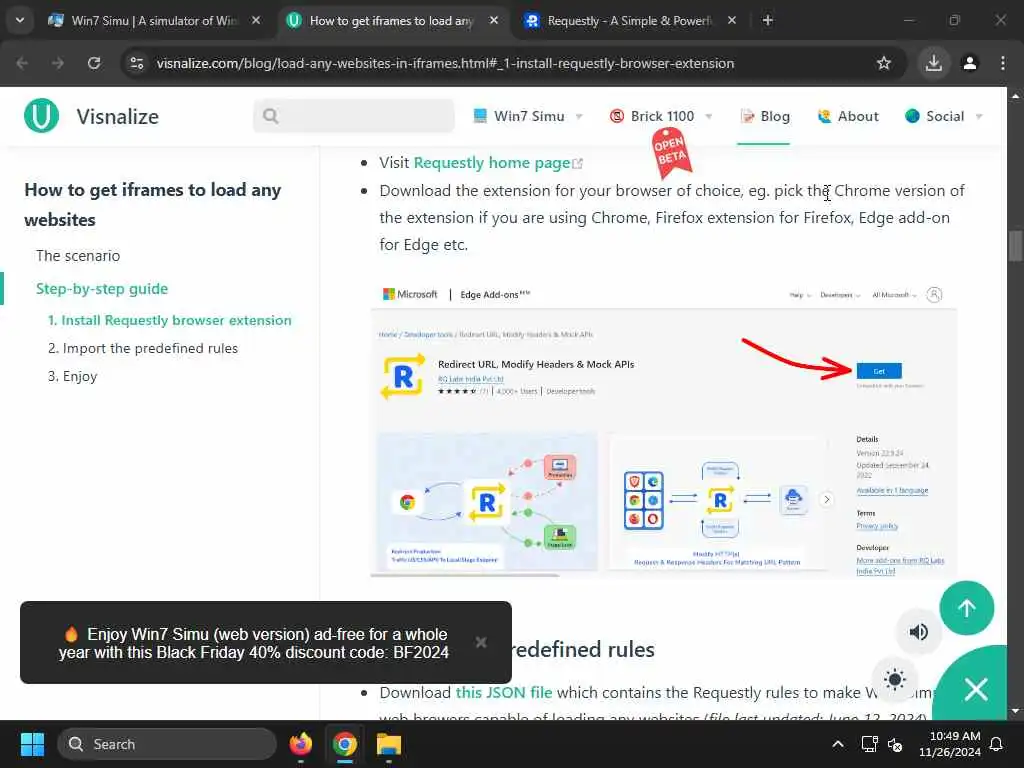Click the Chrome forward arrow
Image resolution: width=1024 pixels, height=768 pixels.
pos(57,63)
